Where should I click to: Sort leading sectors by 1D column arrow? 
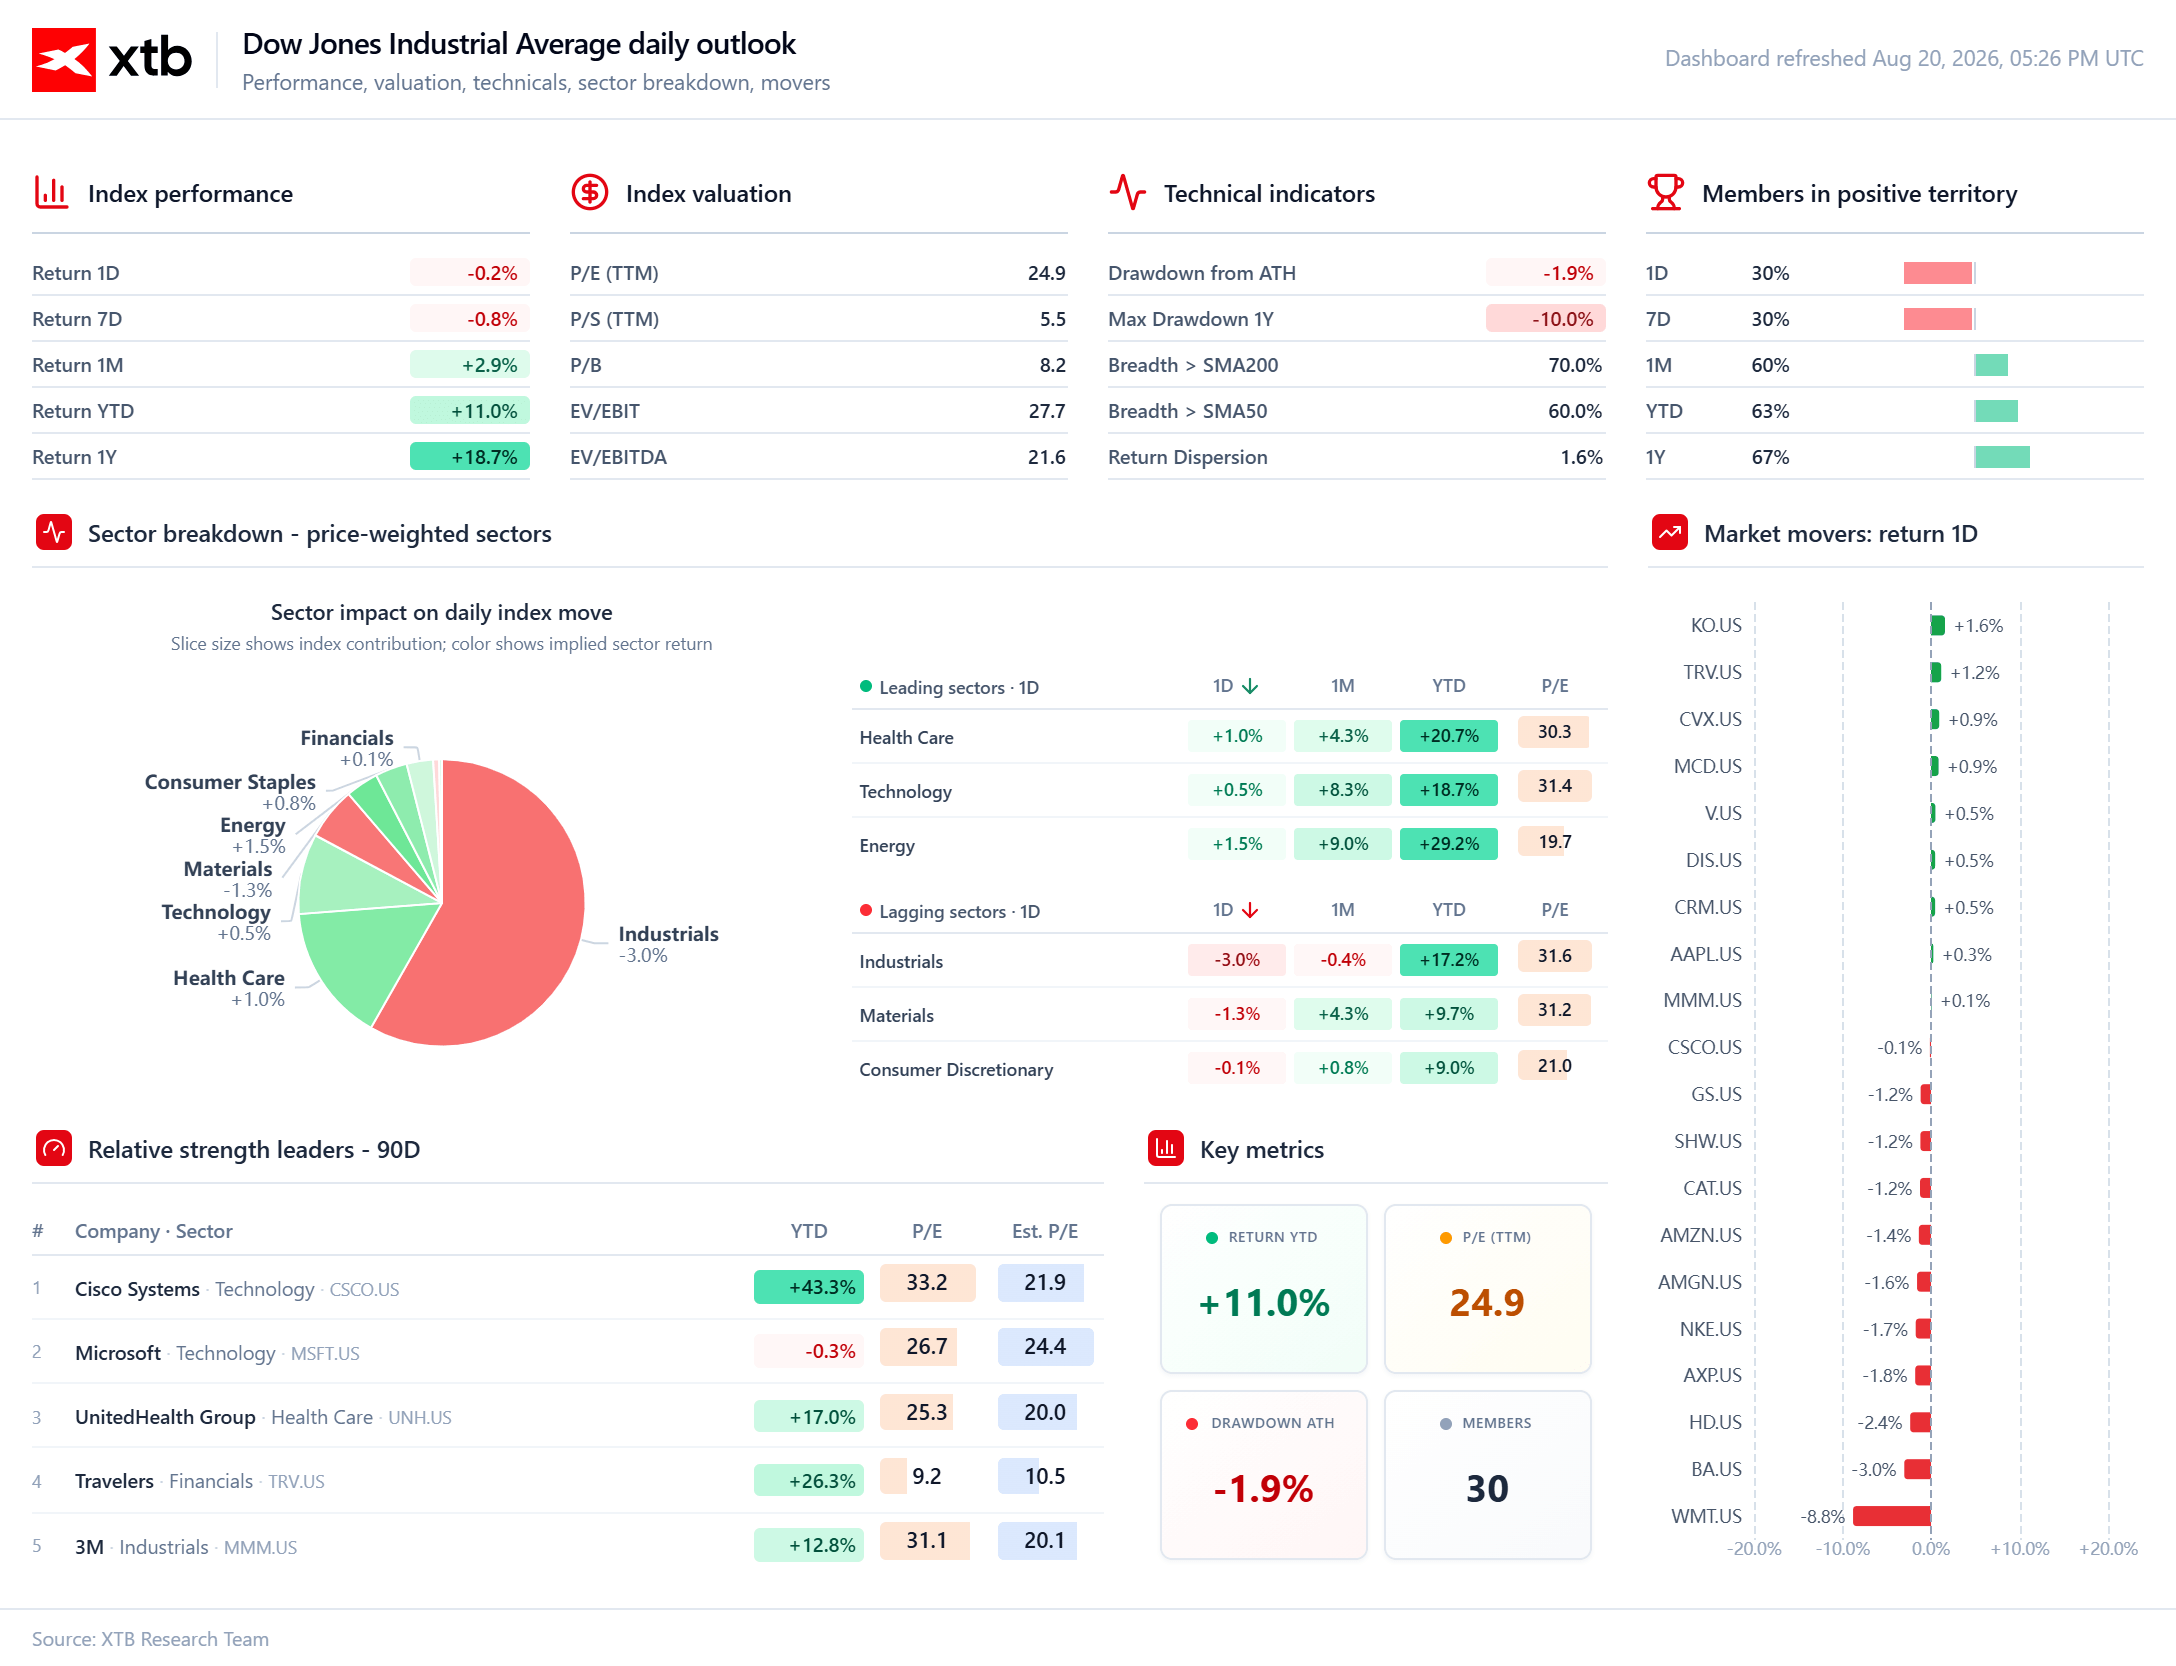(x=1250, y=686)
